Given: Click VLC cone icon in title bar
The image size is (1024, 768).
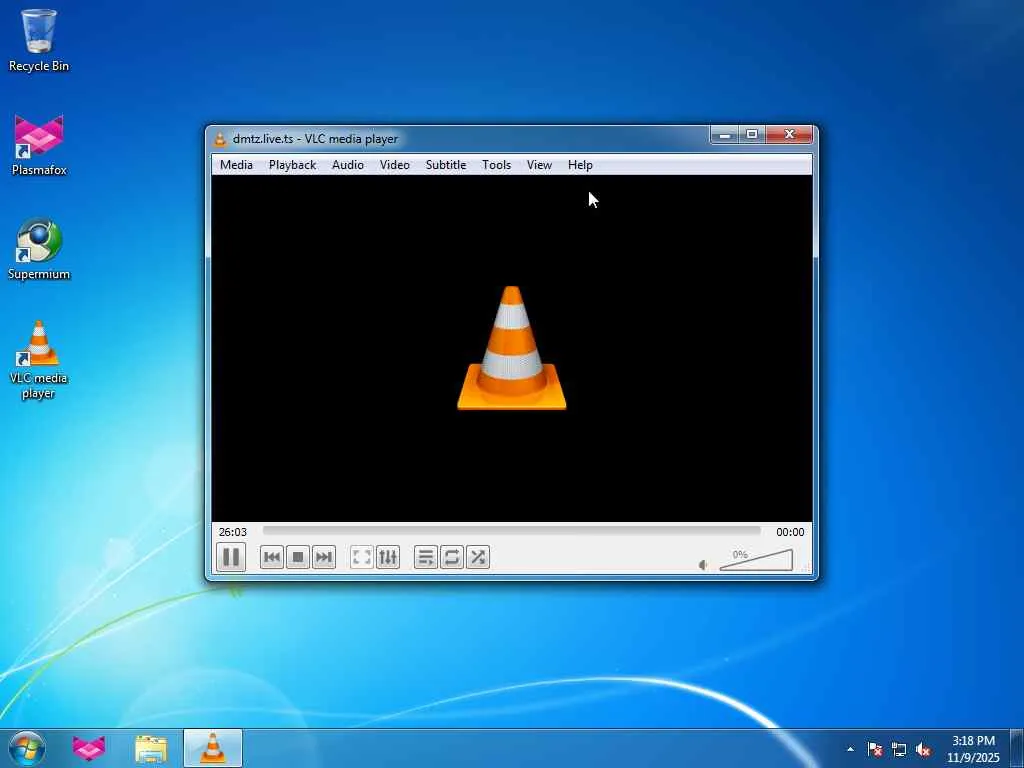Looking at the screenshot, I should coord(221,138).
